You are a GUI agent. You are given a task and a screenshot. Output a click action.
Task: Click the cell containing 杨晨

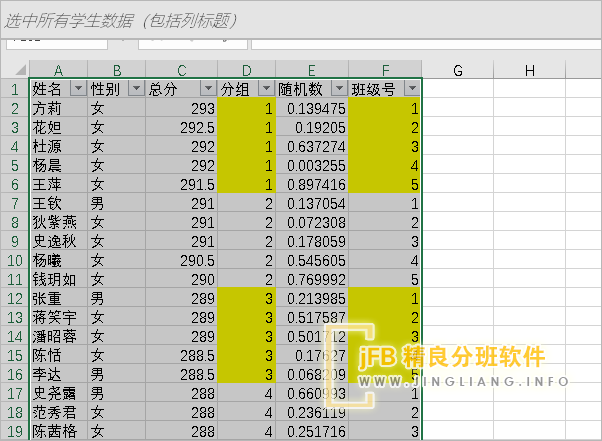click(59, 165)
